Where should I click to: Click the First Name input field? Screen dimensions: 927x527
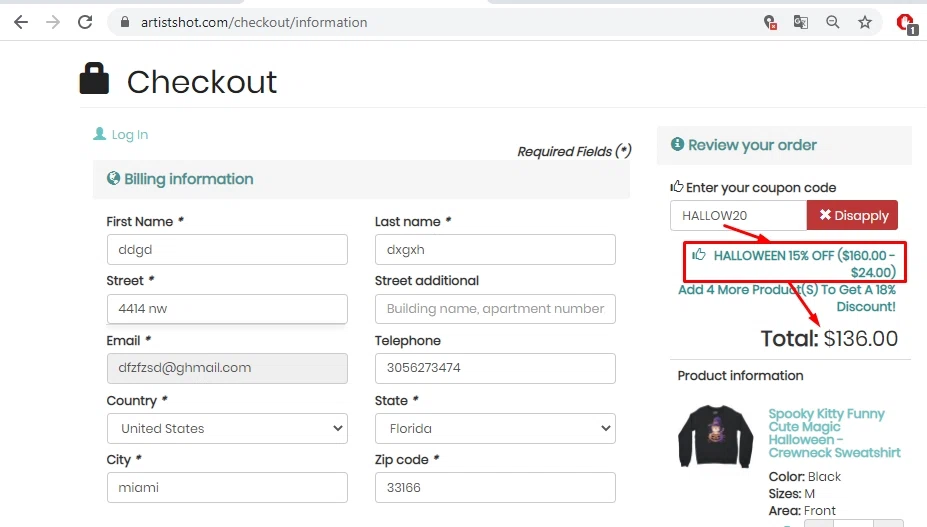coord(227,249)
